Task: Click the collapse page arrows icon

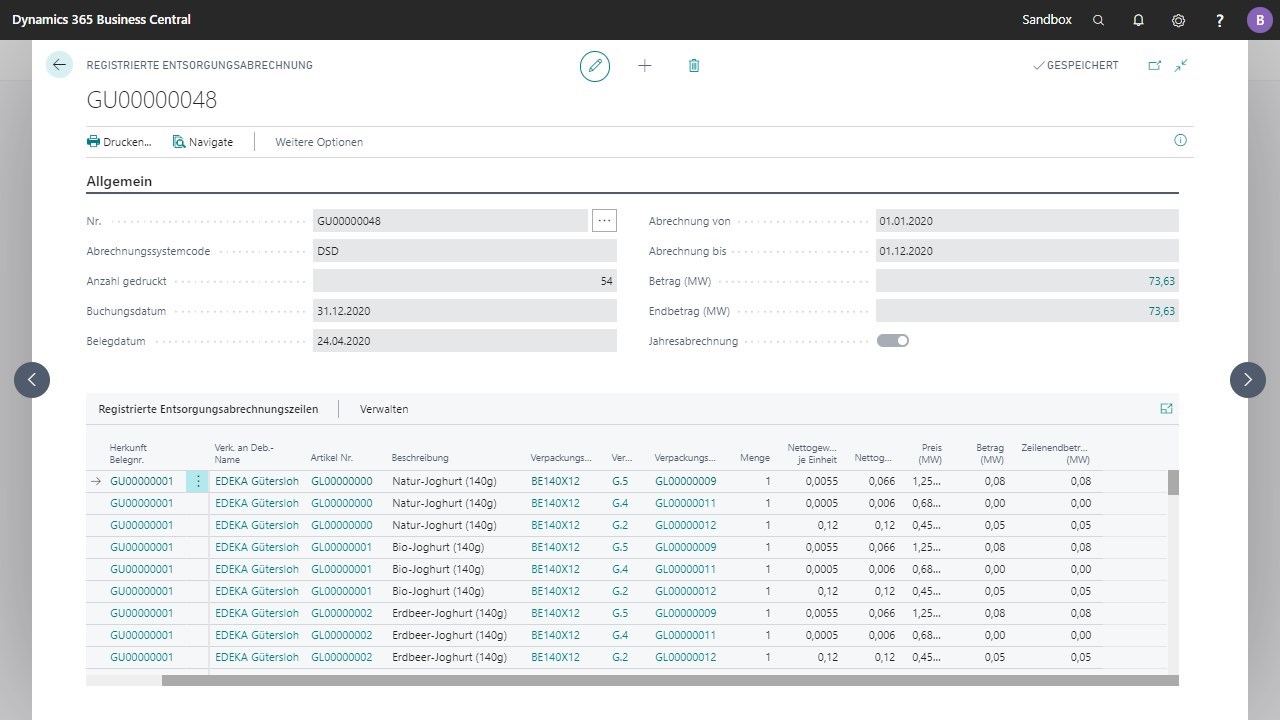Action: [x=1182, y=66]
